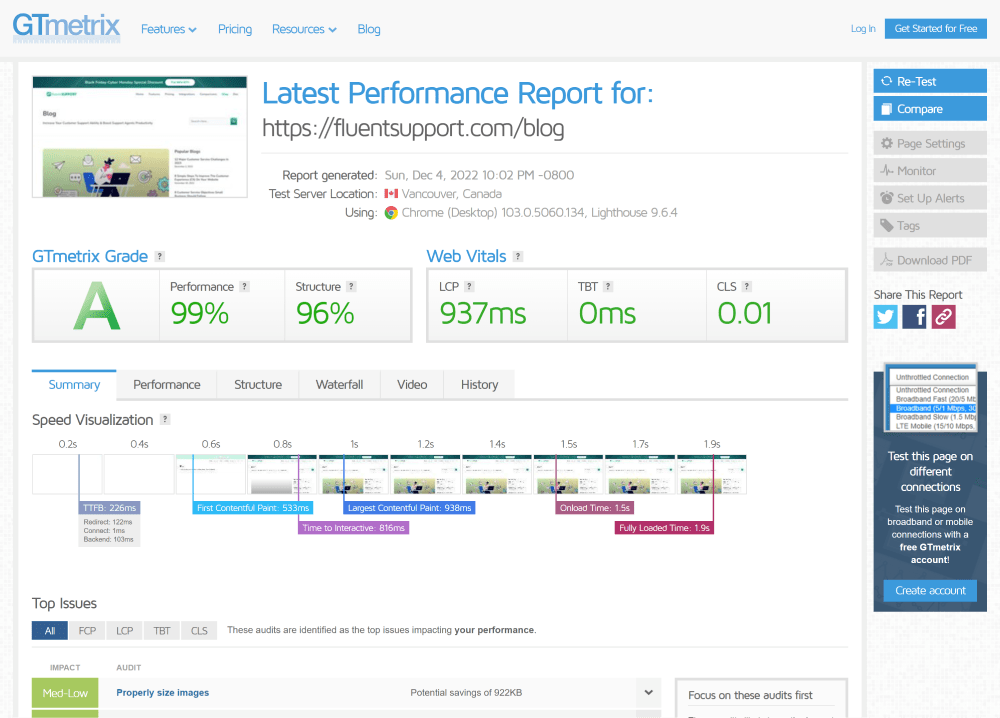Click the Compare button
The image size is (1000, 718).
pyautogui.click(x=930, y=108)
